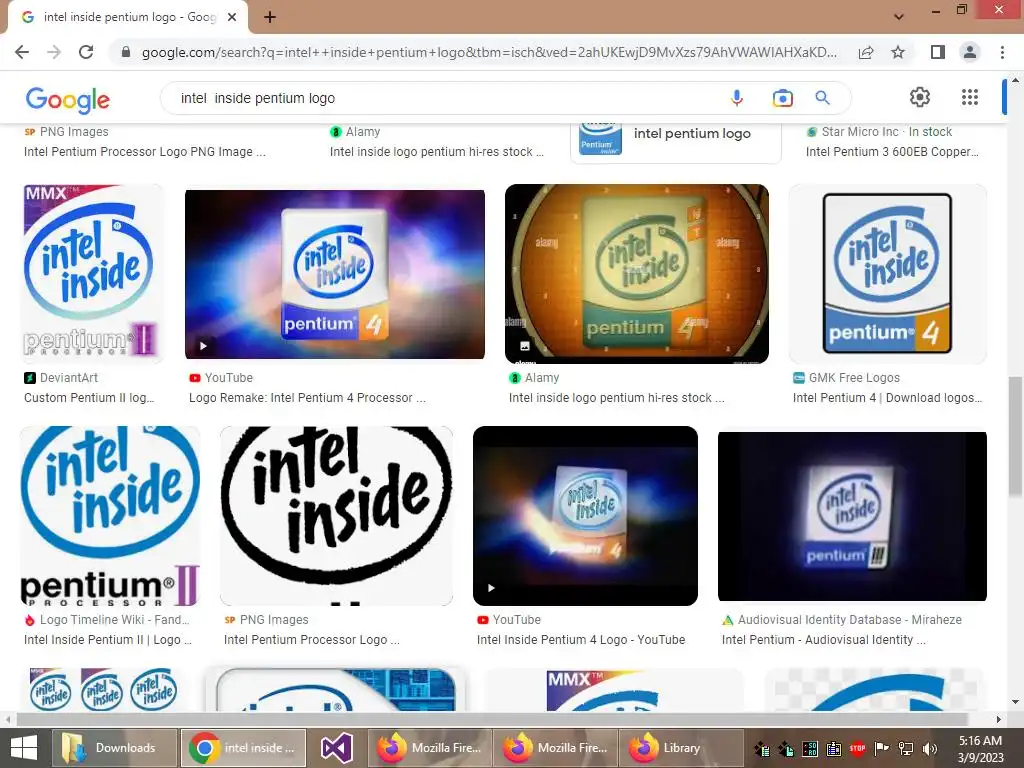This screenshot has width=1024, height=768.
Task: Open the taskbar clock and date
Action: click(980, 749)
